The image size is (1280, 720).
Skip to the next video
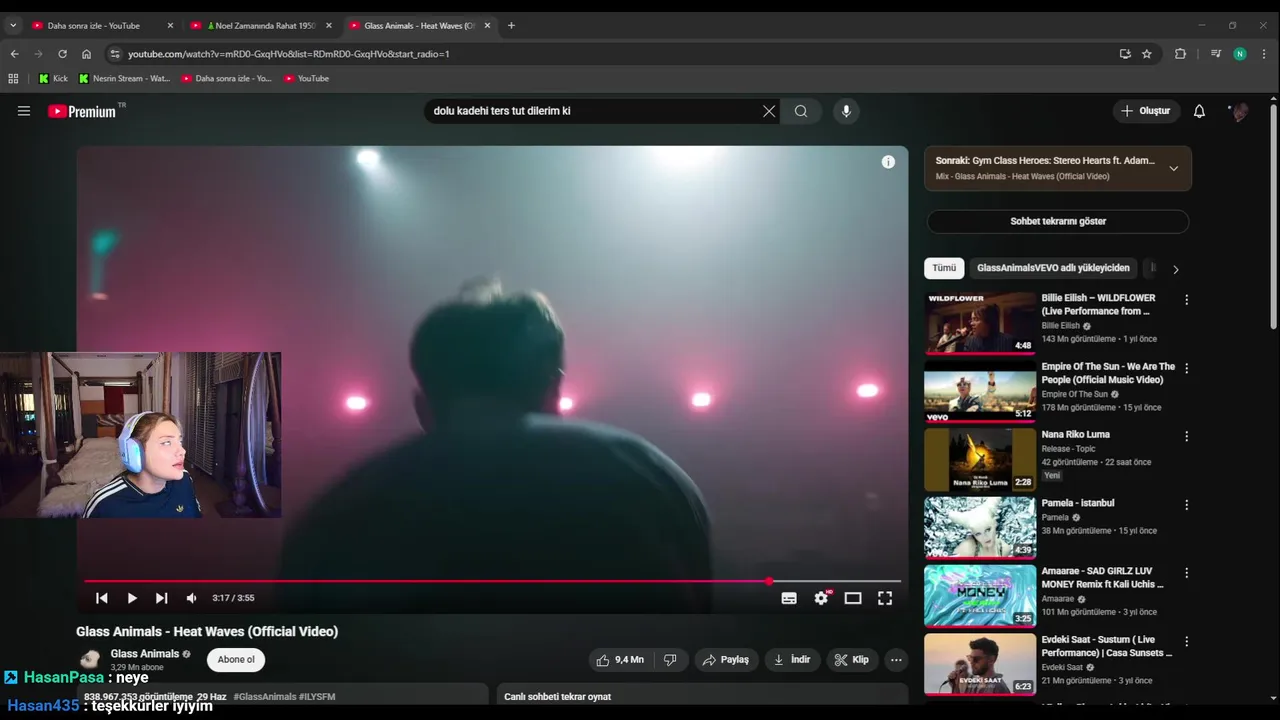(x=161, y=598)
